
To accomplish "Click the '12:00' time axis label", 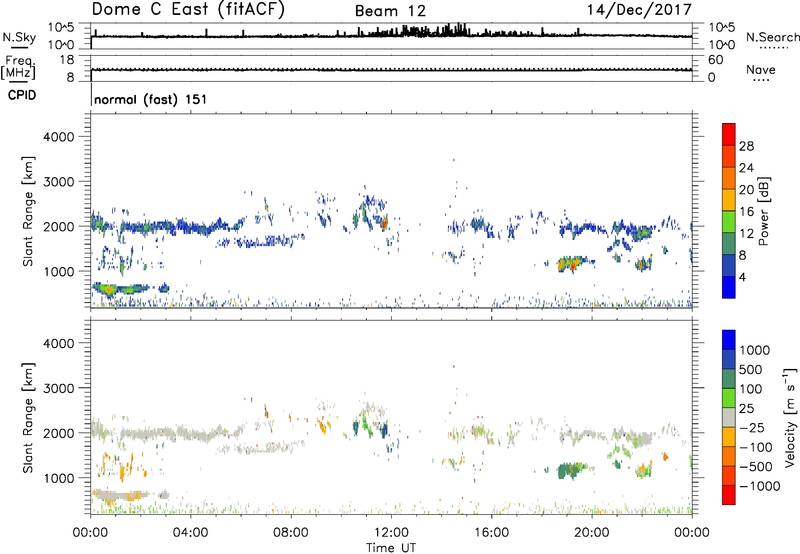I will [391, 533].
